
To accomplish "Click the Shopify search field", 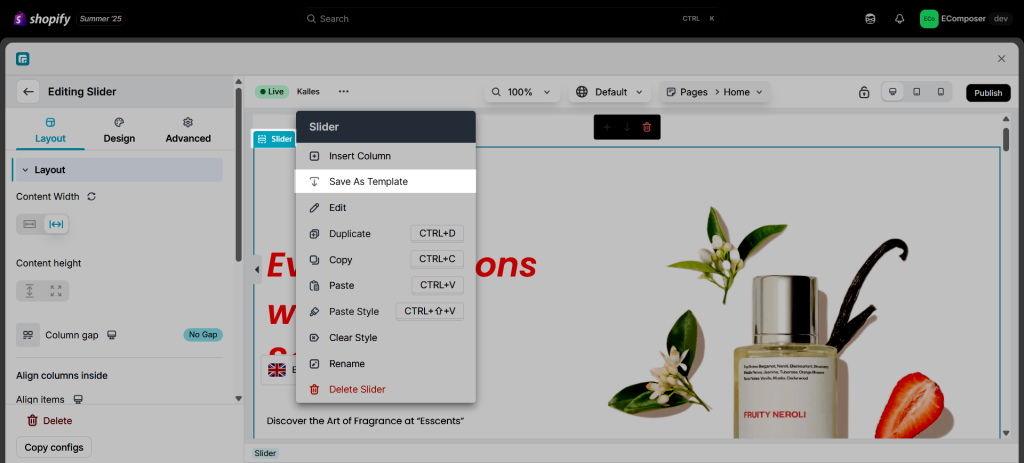I will pyautogui.click(x=511, y=19).
